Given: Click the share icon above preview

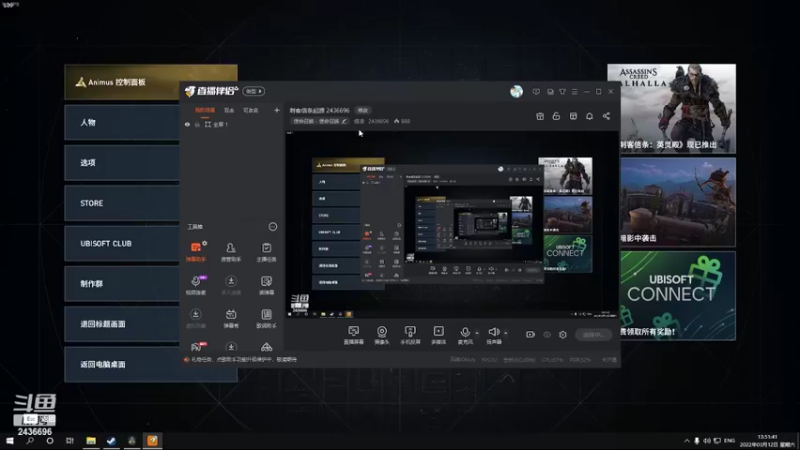Looking at the screenshot, I should pos(606,116).
